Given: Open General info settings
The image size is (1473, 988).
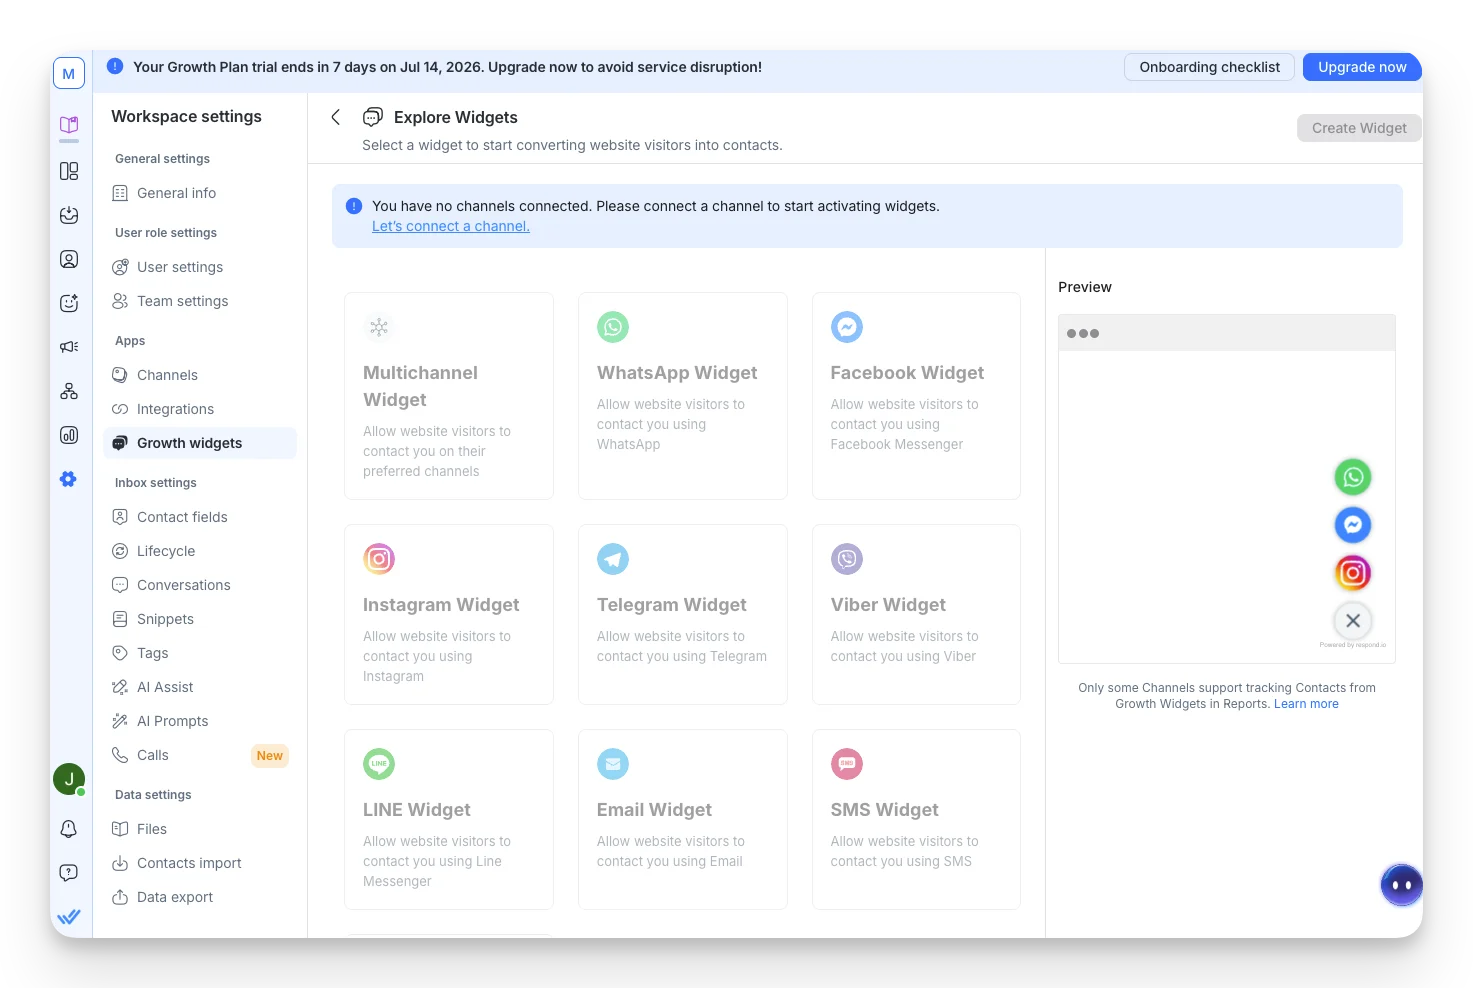Looking at the screenshot, I should (200, 193).
